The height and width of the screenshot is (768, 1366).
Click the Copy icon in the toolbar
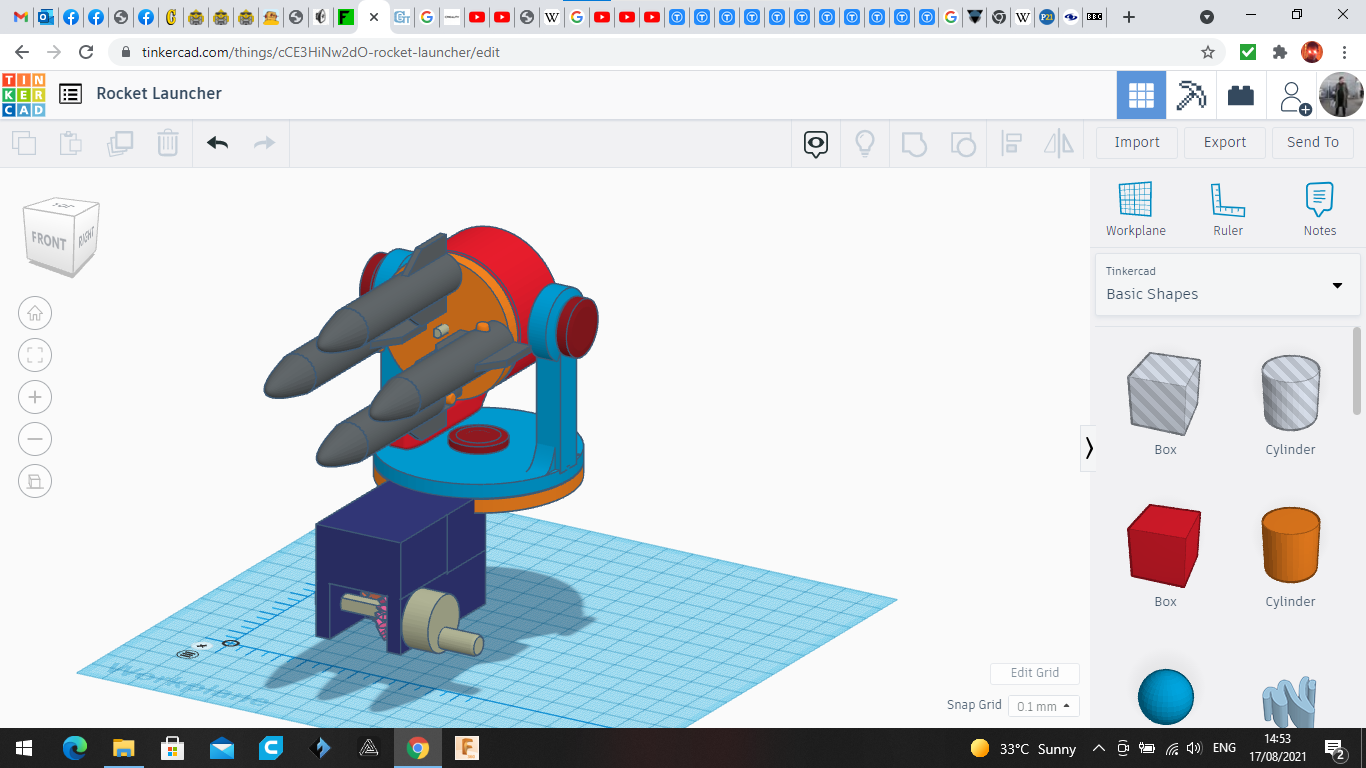click(x=24, y=143)
